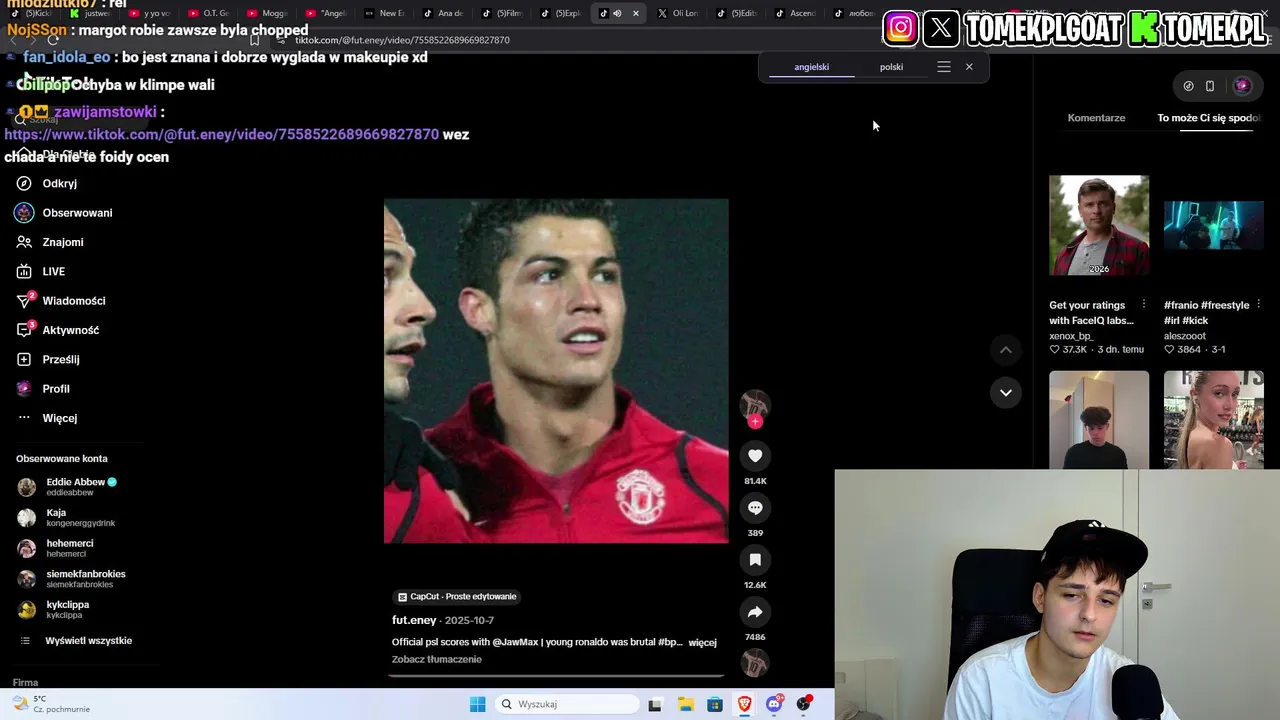Open hehemerci followed account

click(x=56, y=548)
